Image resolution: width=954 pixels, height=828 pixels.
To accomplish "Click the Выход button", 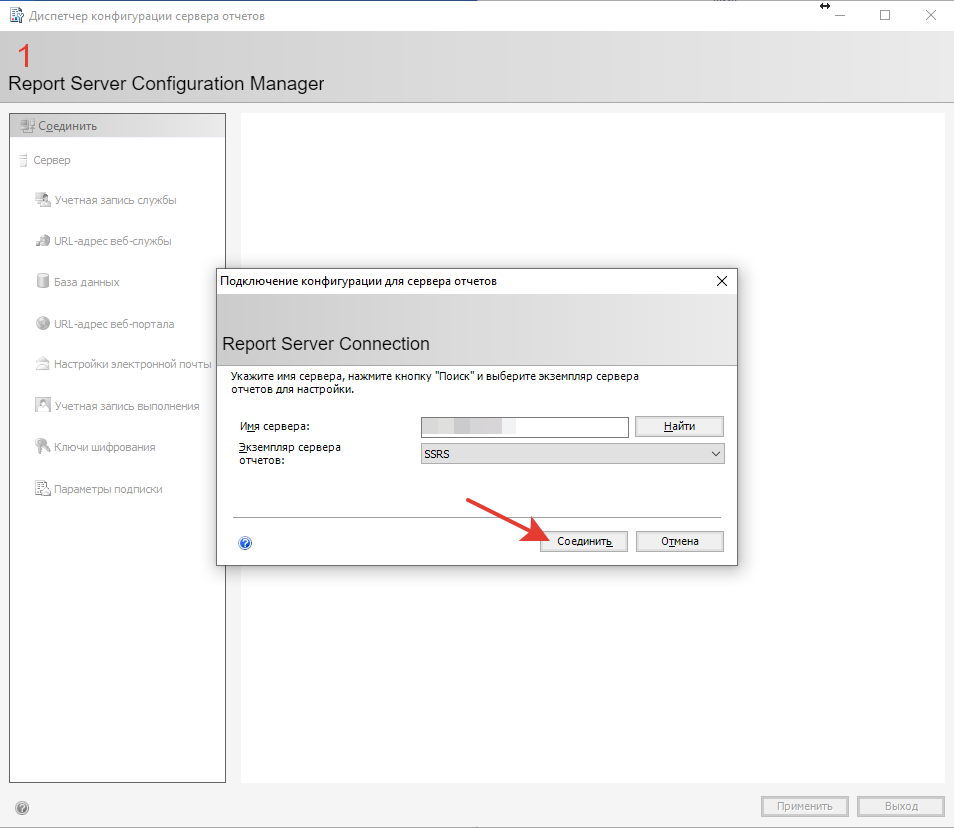I will tap(901, 806).
